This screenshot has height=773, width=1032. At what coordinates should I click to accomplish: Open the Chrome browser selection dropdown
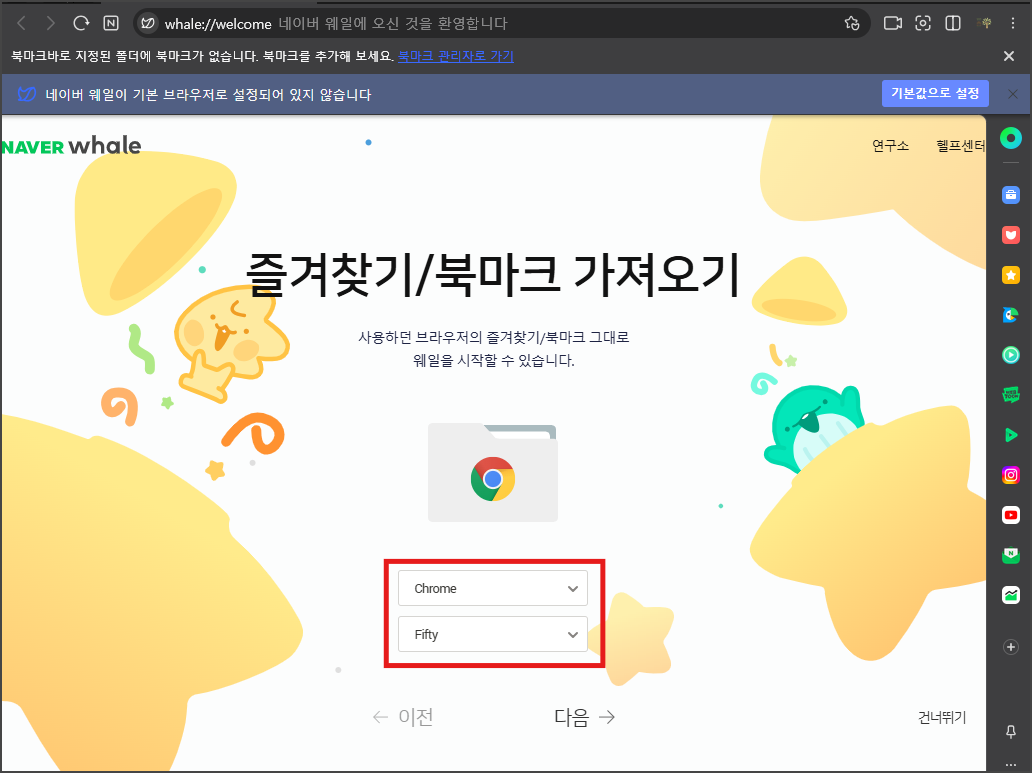(492, 588)
